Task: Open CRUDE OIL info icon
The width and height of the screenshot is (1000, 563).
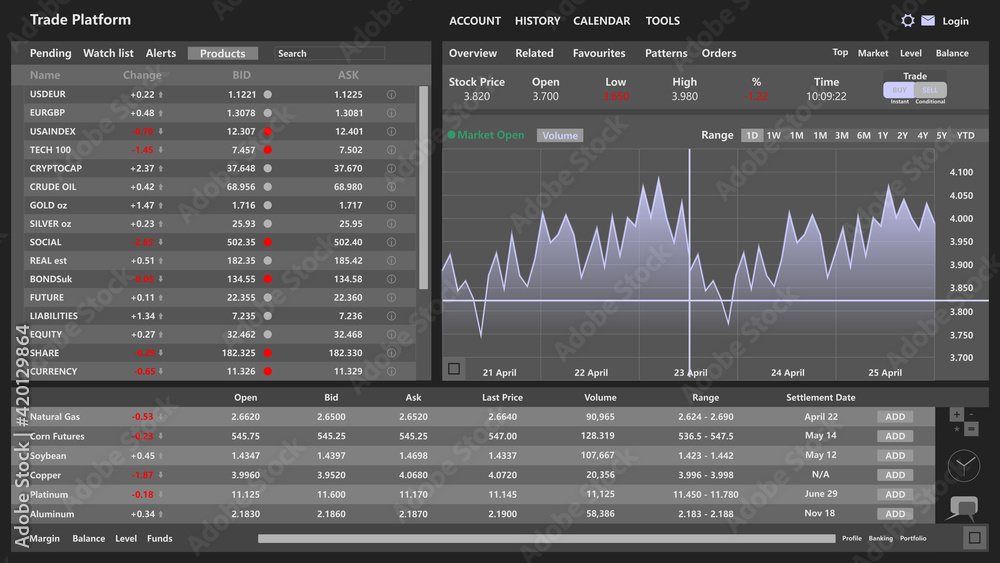Action: click(x=391, y=187)
